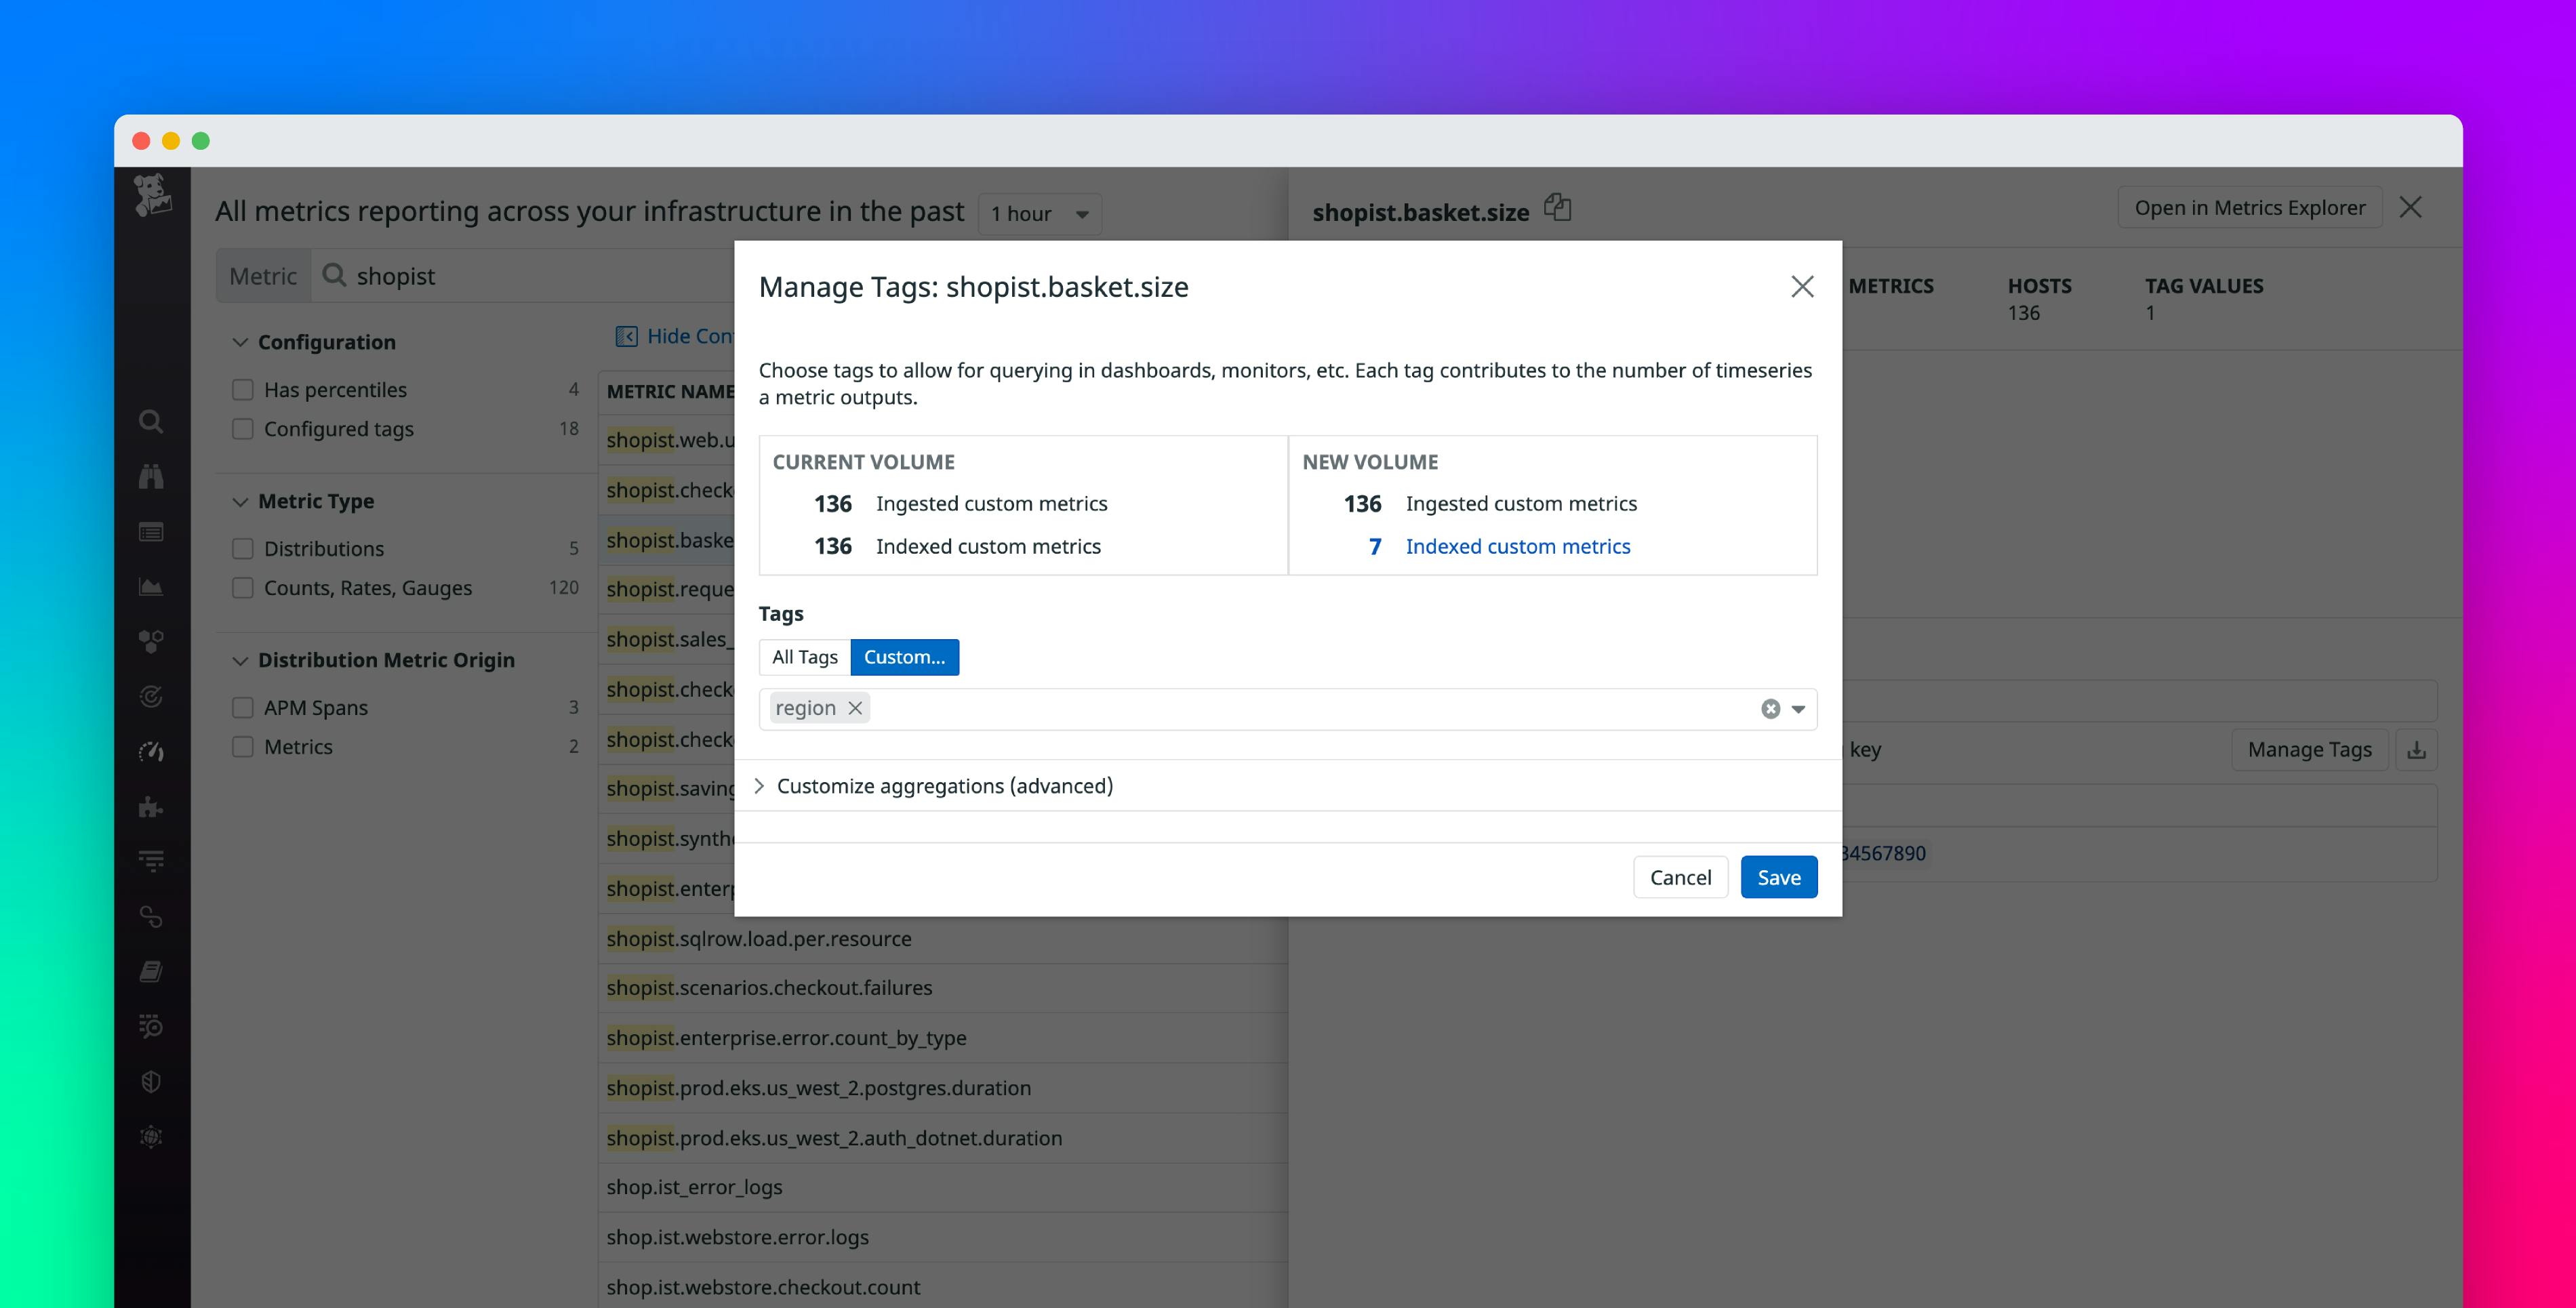Image resolution: width=2576 pixels, height=1308 pixels.
Task: Open the Integrations puzzle-piece icon
Action: click(x=151, y=807)
